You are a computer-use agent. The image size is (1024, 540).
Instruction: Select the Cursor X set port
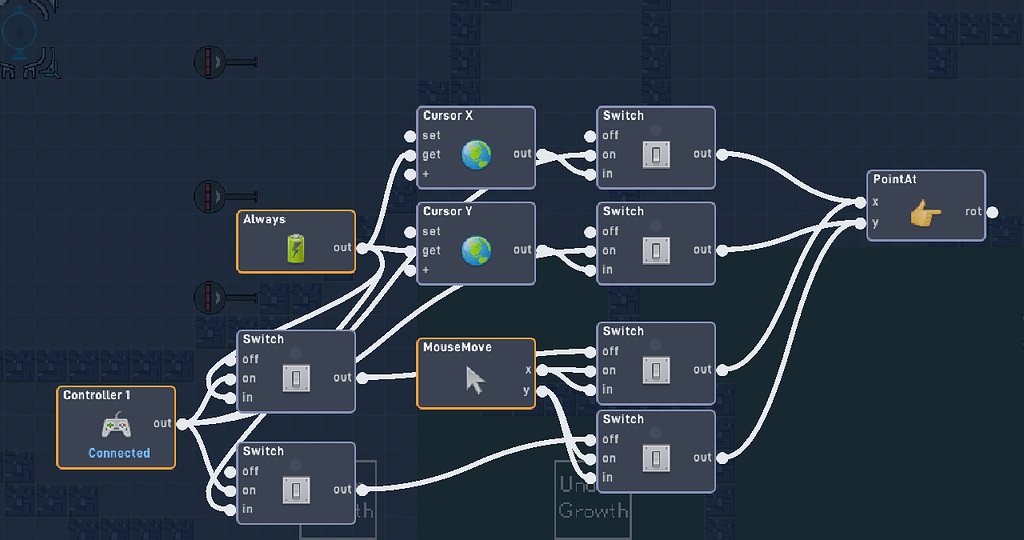(409, 136)
